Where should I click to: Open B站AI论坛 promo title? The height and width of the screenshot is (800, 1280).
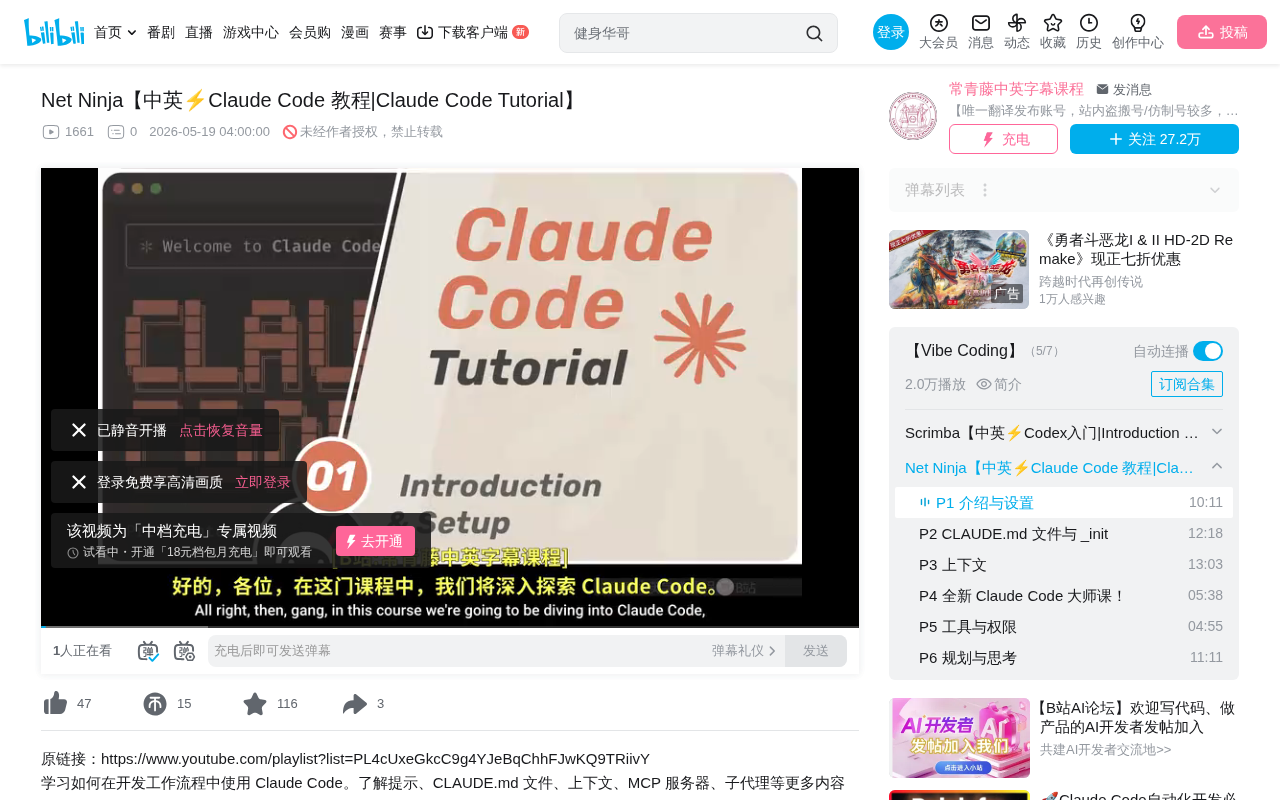tap(1137, 717)
